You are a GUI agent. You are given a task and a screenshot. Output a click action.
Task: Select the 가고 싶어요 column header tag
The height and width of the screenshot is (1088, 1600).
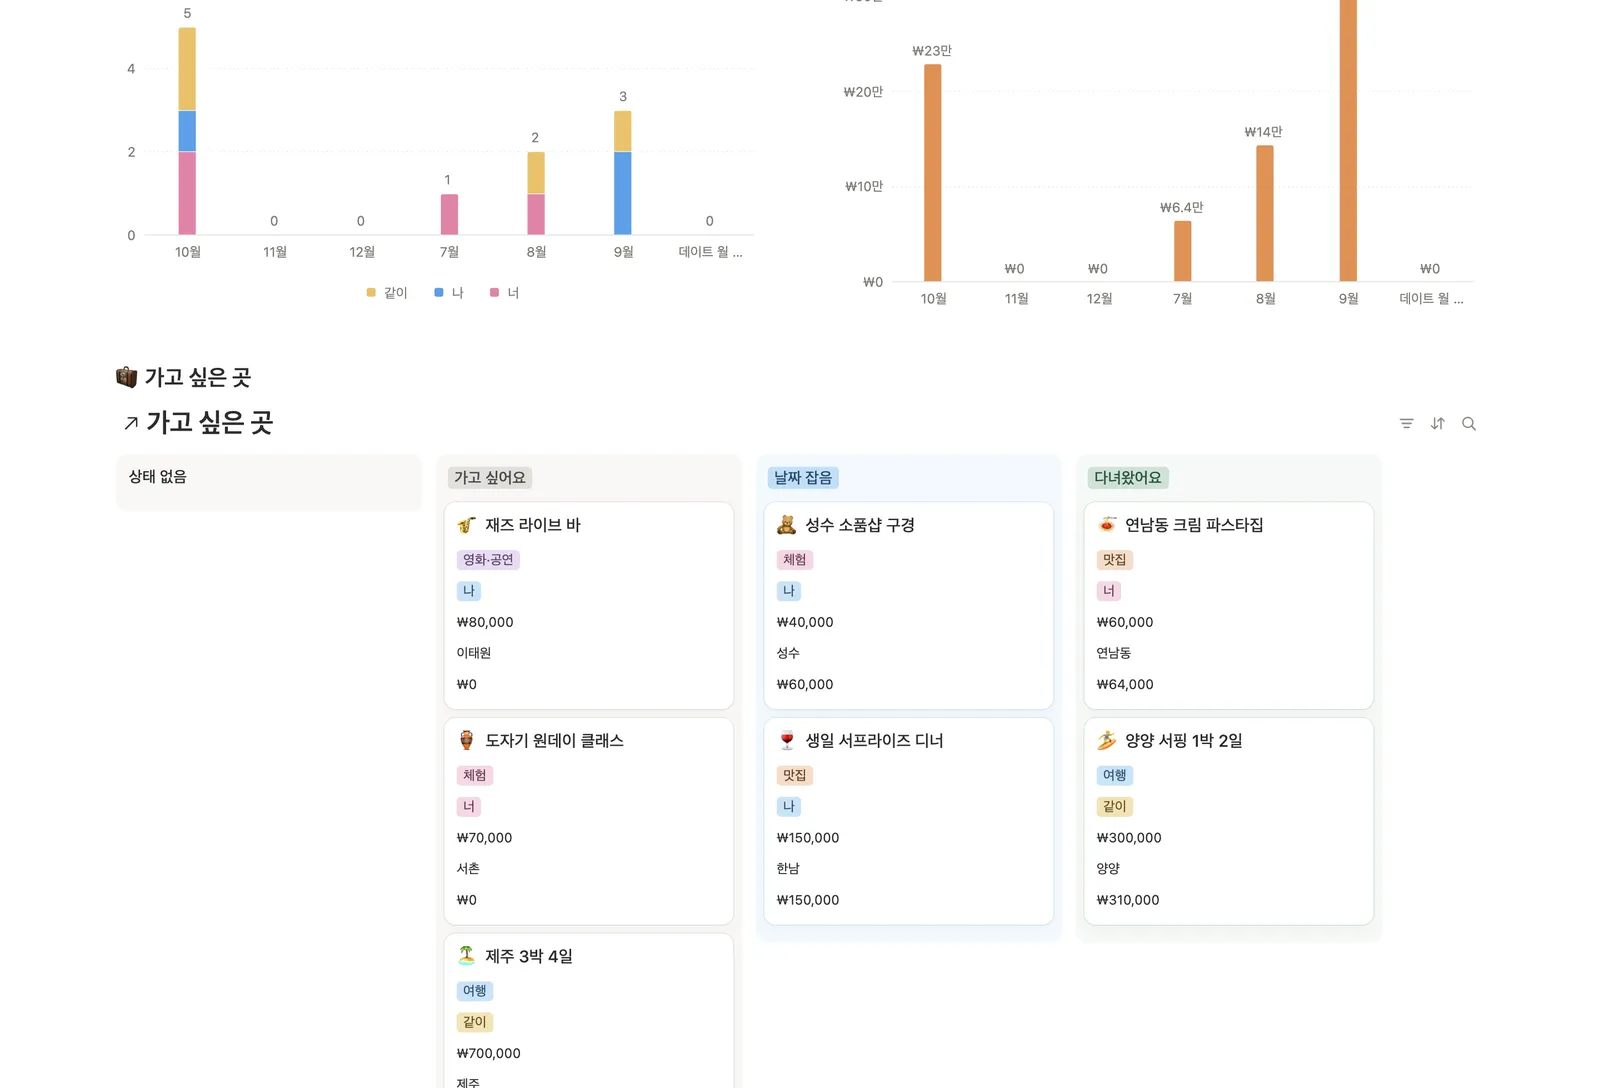(x=490, y=478)
